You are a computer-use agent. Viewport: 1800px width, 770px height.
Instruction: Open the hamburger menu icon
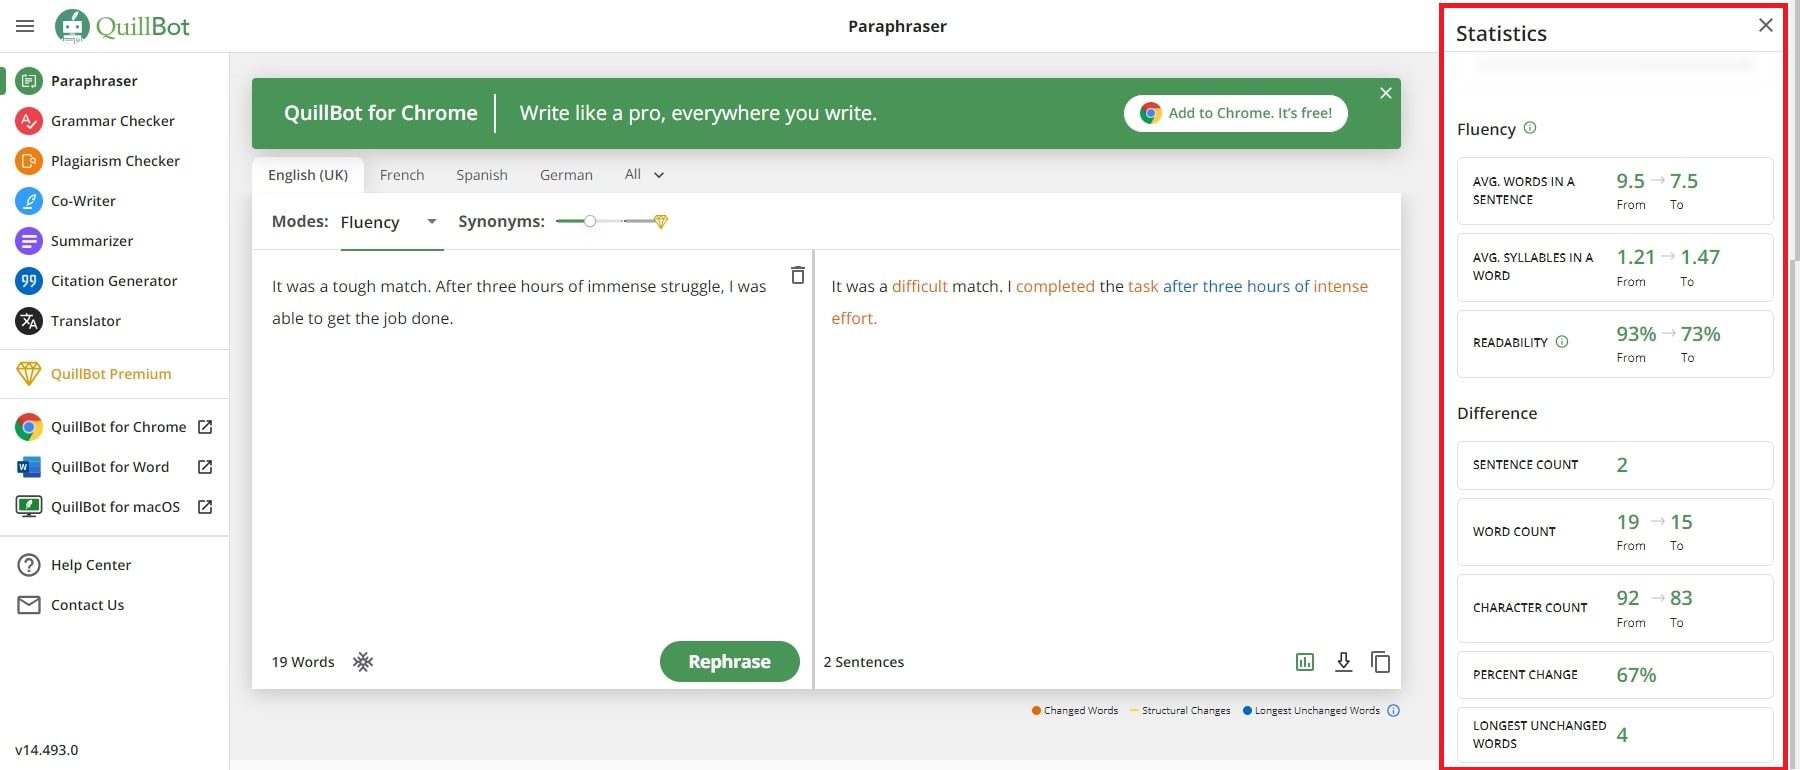pyautogui.click(x=25, y=26)
